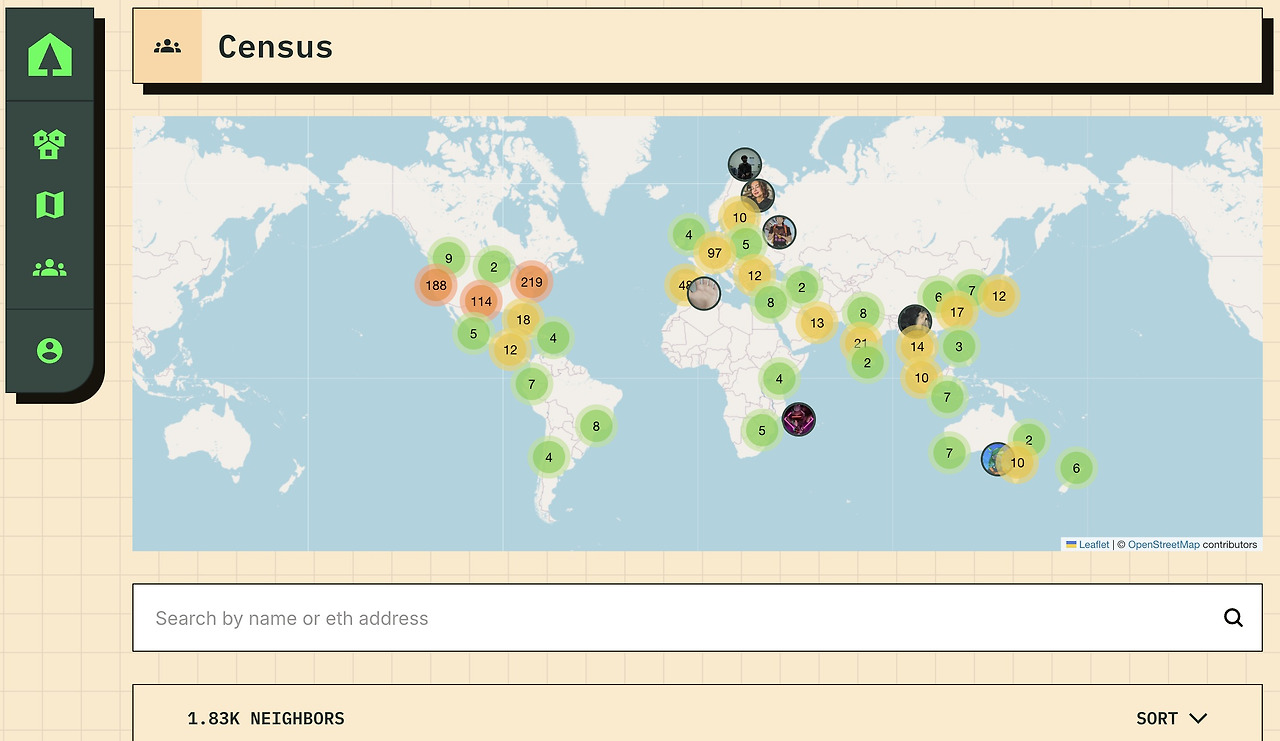Select the 3 cluster marker
Screen dimensions: 1280x741
959,347
